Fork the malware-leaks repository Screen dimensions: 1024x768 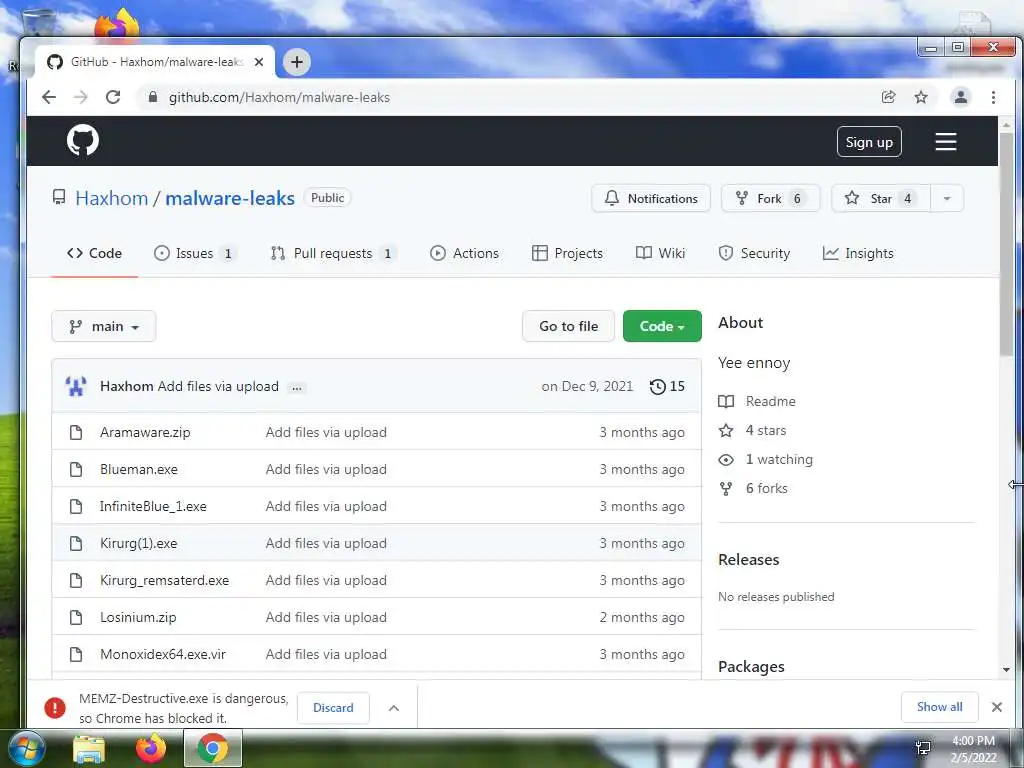pyautogui.click(x=771, y=199)
